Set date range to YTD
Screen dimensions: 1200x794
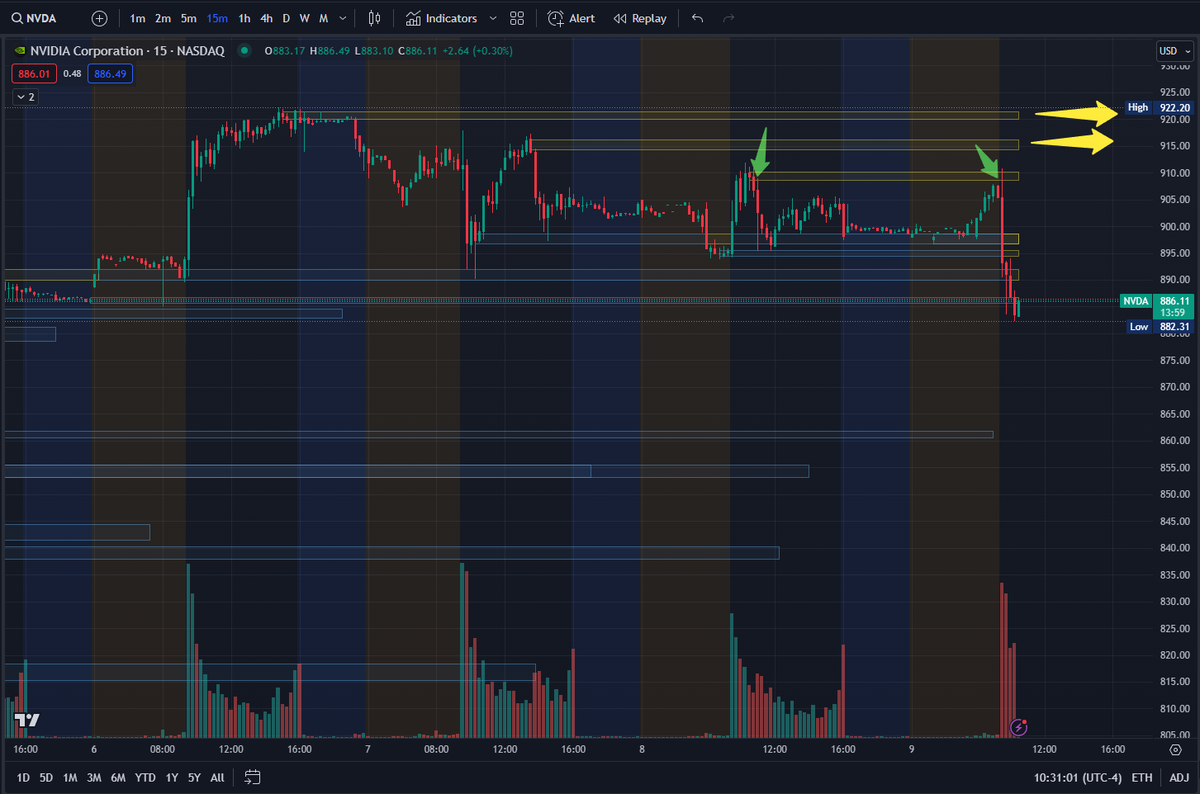(145, 777)
